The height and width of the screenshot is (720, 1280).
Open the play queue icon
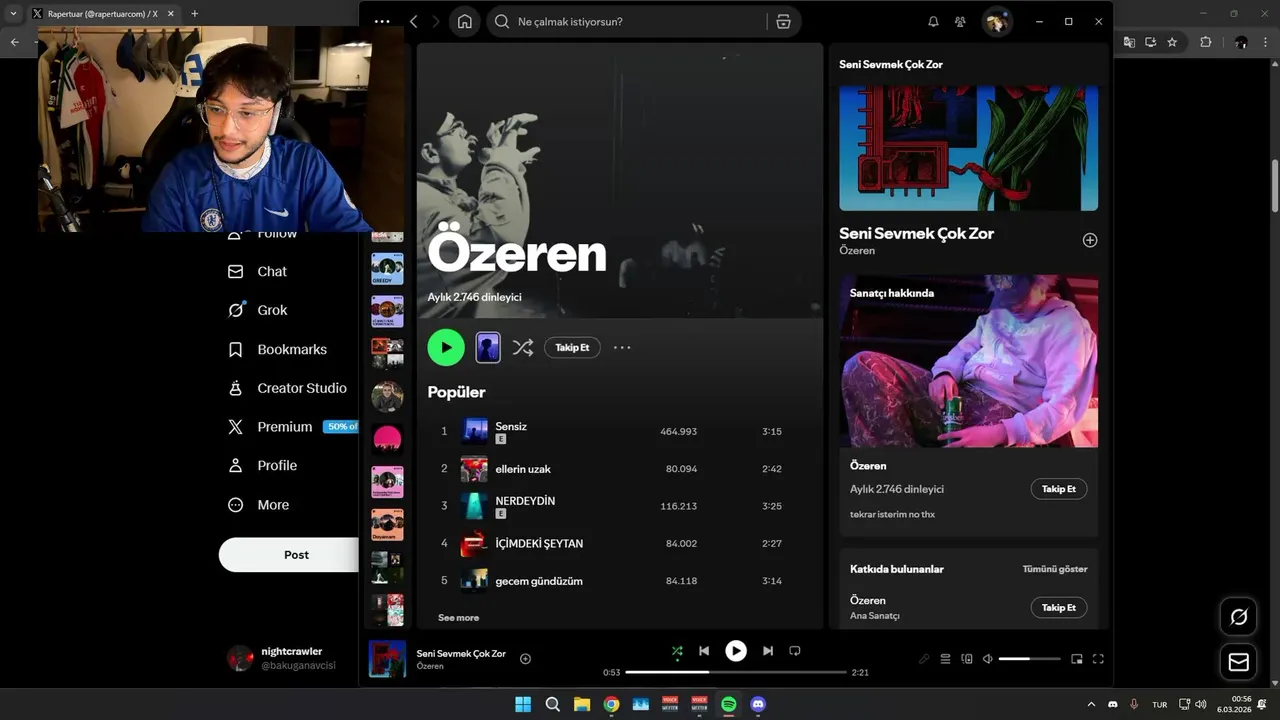point(945,659)
